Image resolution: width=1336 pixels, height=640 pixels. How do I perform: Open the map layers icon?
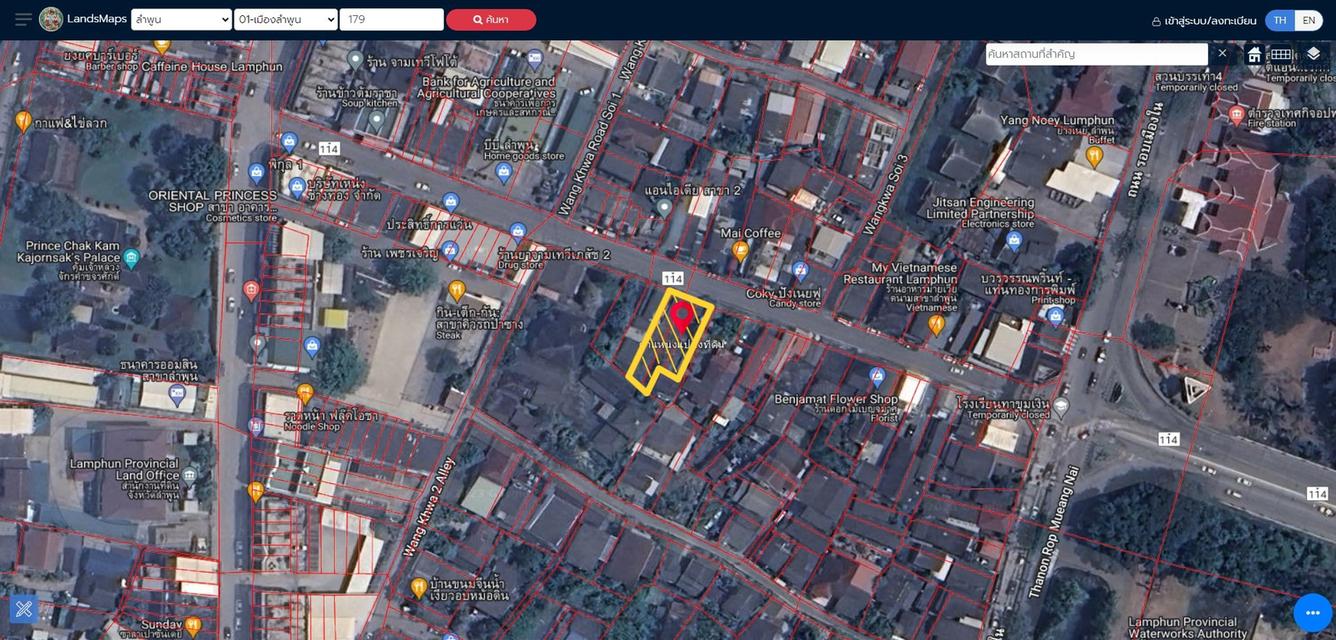[1313, 54]
